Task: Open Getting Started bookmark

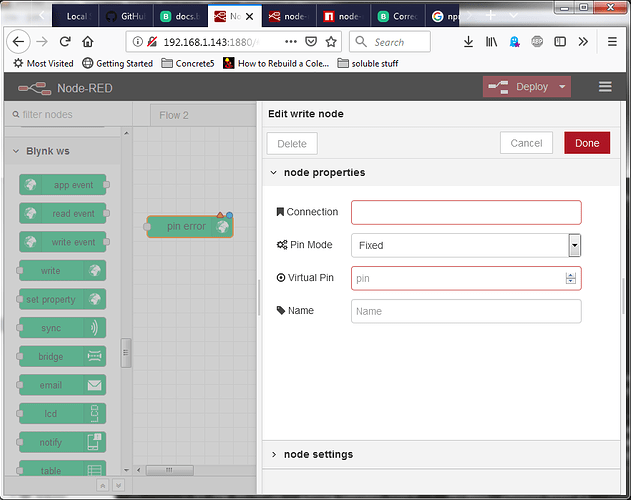Action: [118, 63]
